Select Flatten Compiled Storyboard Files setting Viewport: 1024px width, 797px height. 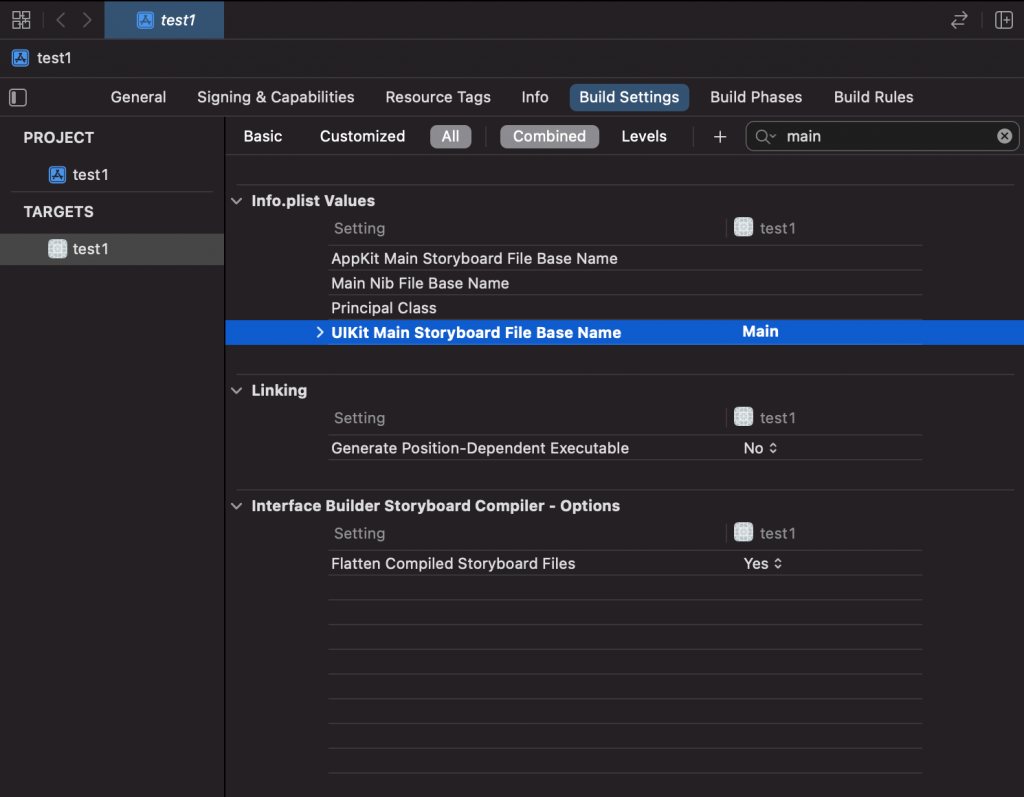tap(453, 564)
